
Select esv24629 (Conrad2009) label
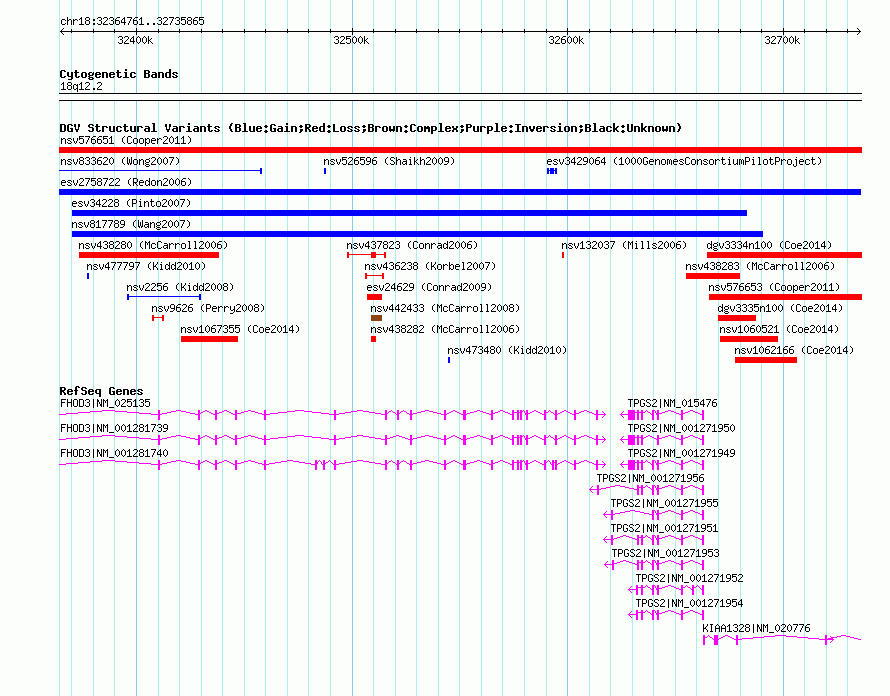click(429, 287)
